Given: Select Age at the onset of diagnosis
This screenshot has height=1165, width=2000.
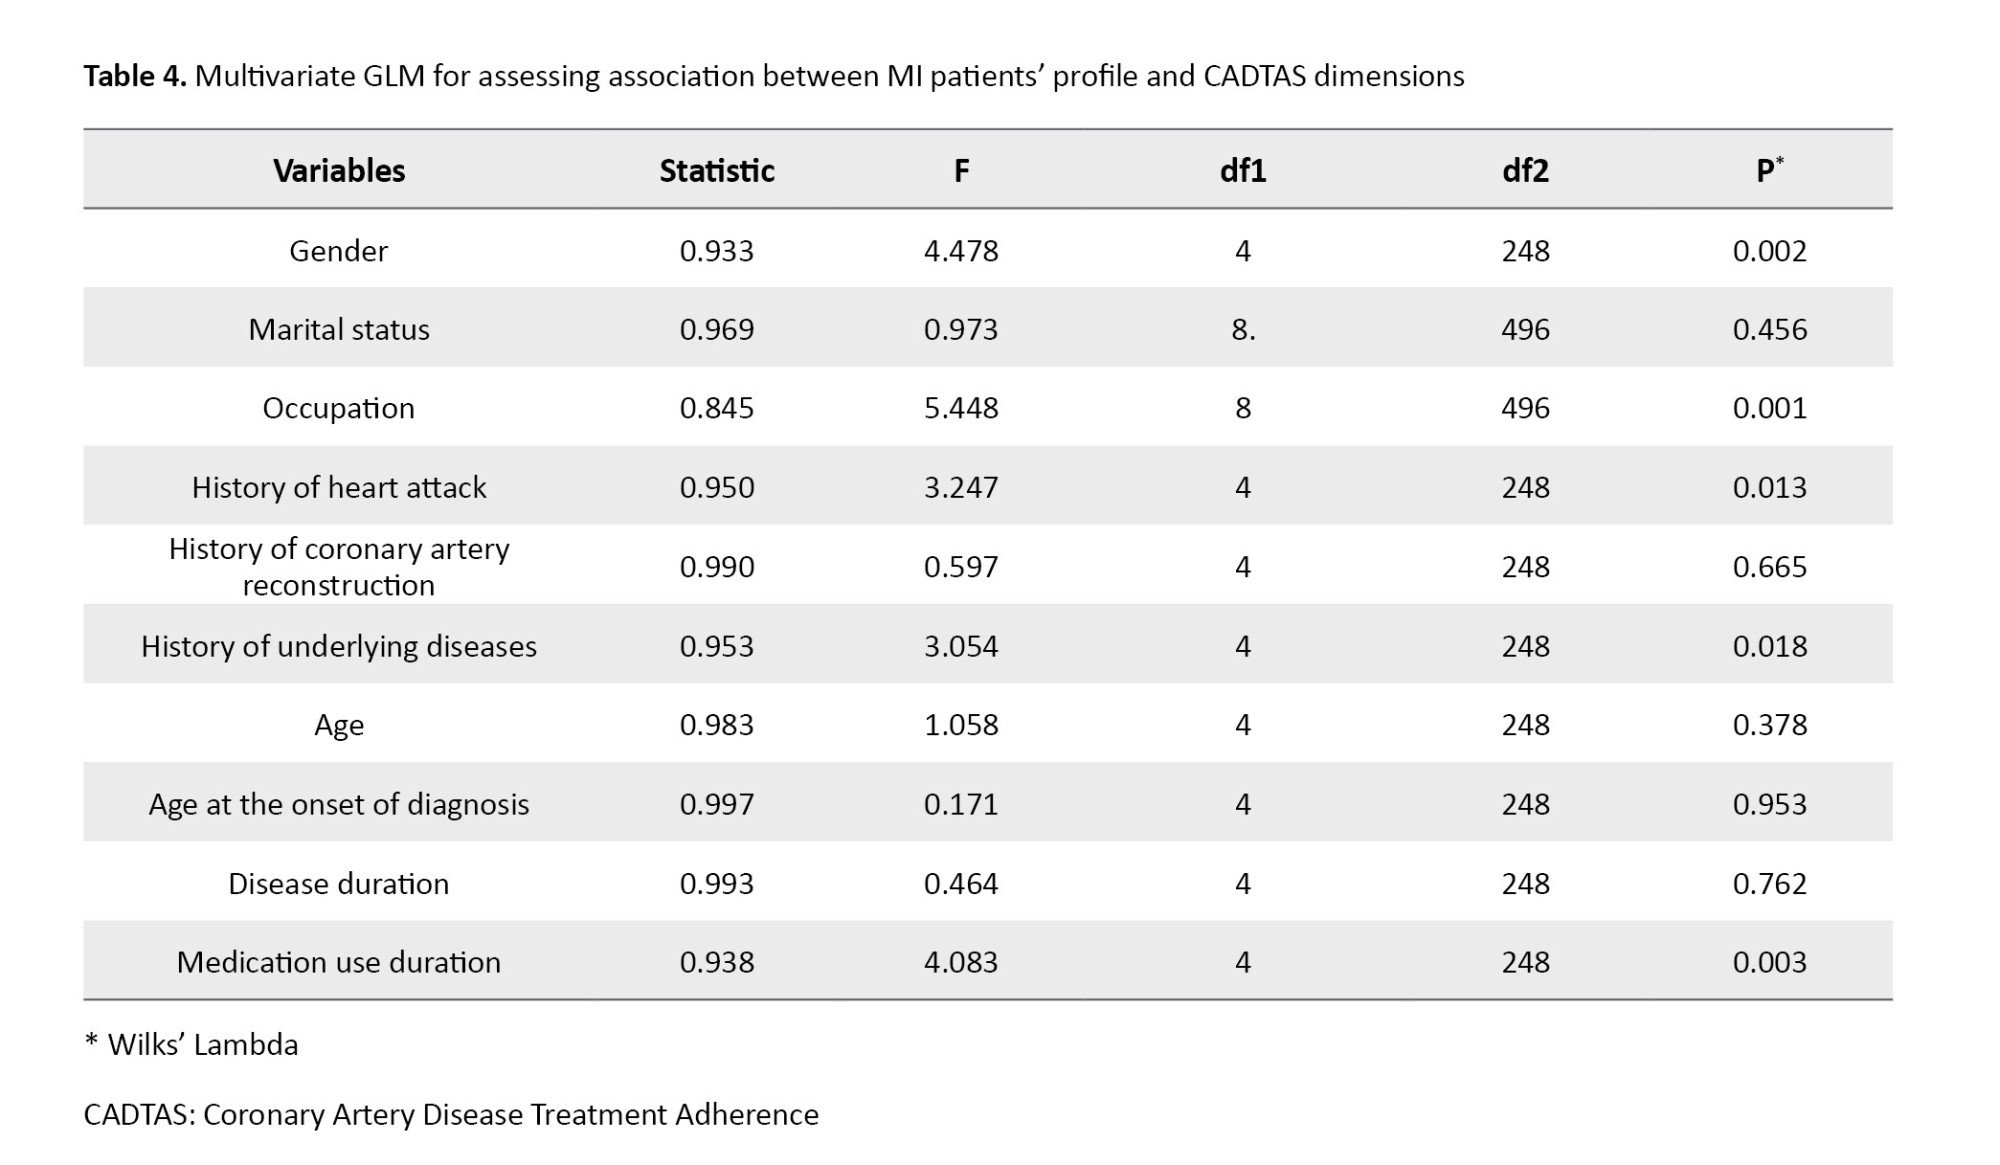Looking at the screenshot, I should point(339,804).
